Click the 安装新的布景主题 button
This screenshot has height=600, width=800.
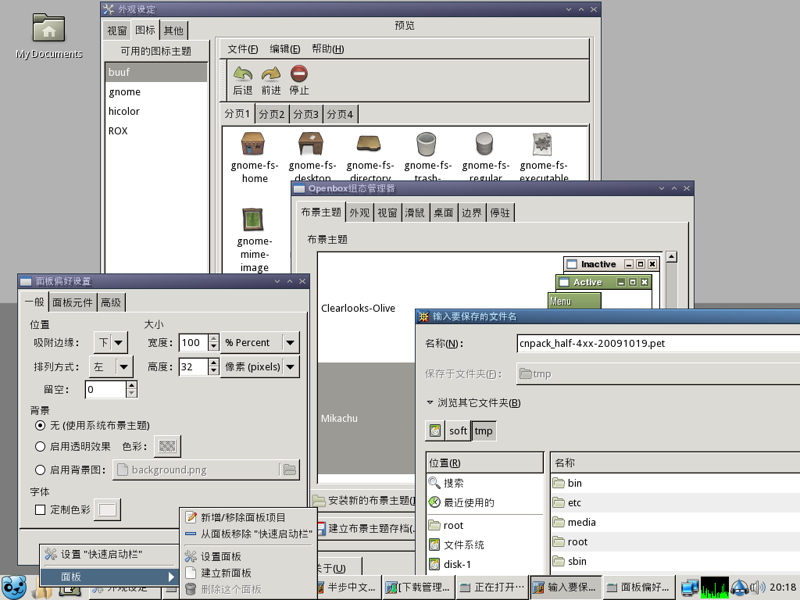point(362,501)
